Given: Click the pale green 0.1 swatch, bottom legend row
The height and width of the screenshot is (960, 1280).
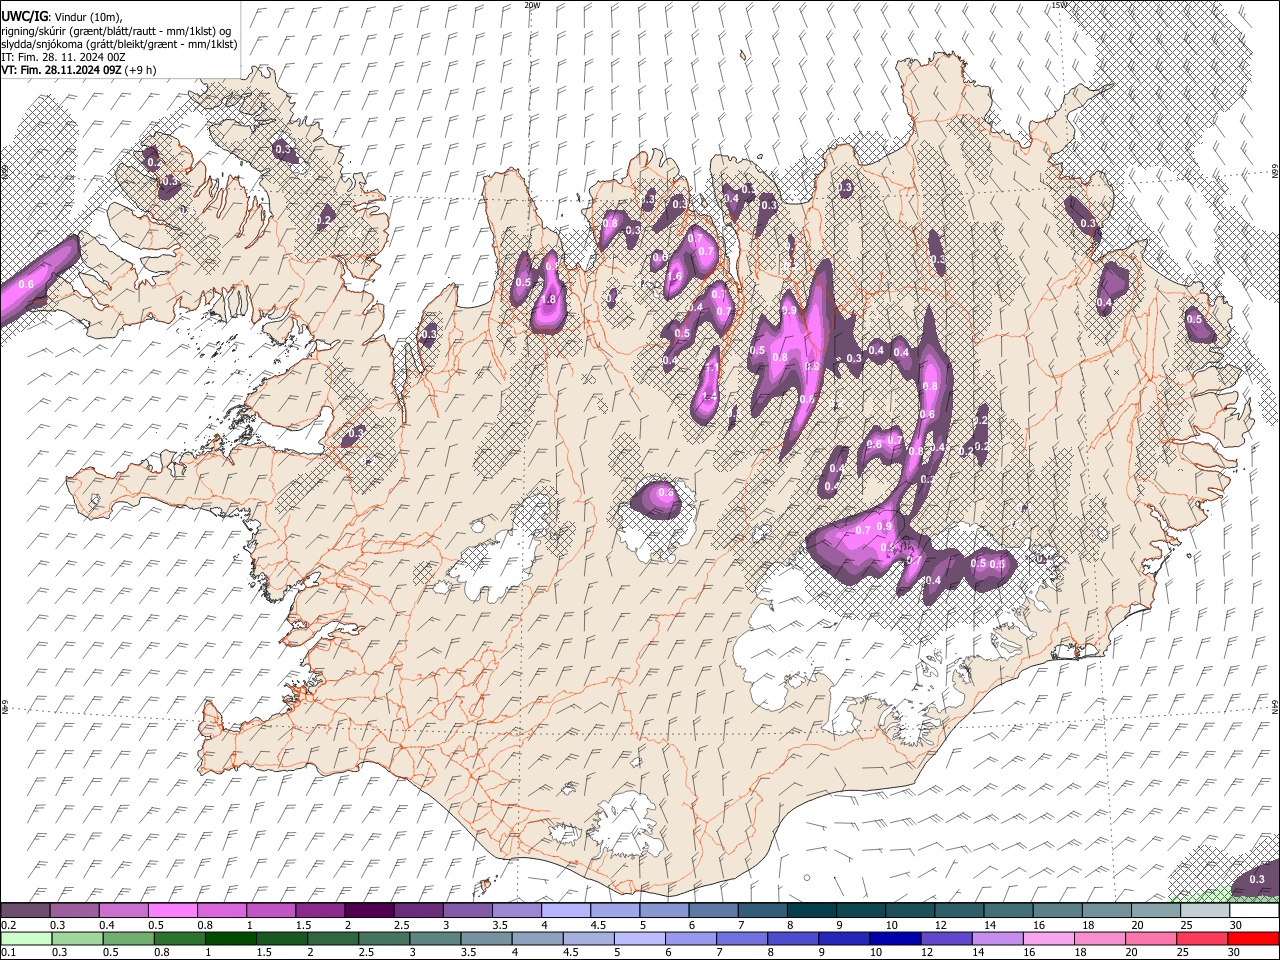Looking at the screenshot, I should 26,938.
